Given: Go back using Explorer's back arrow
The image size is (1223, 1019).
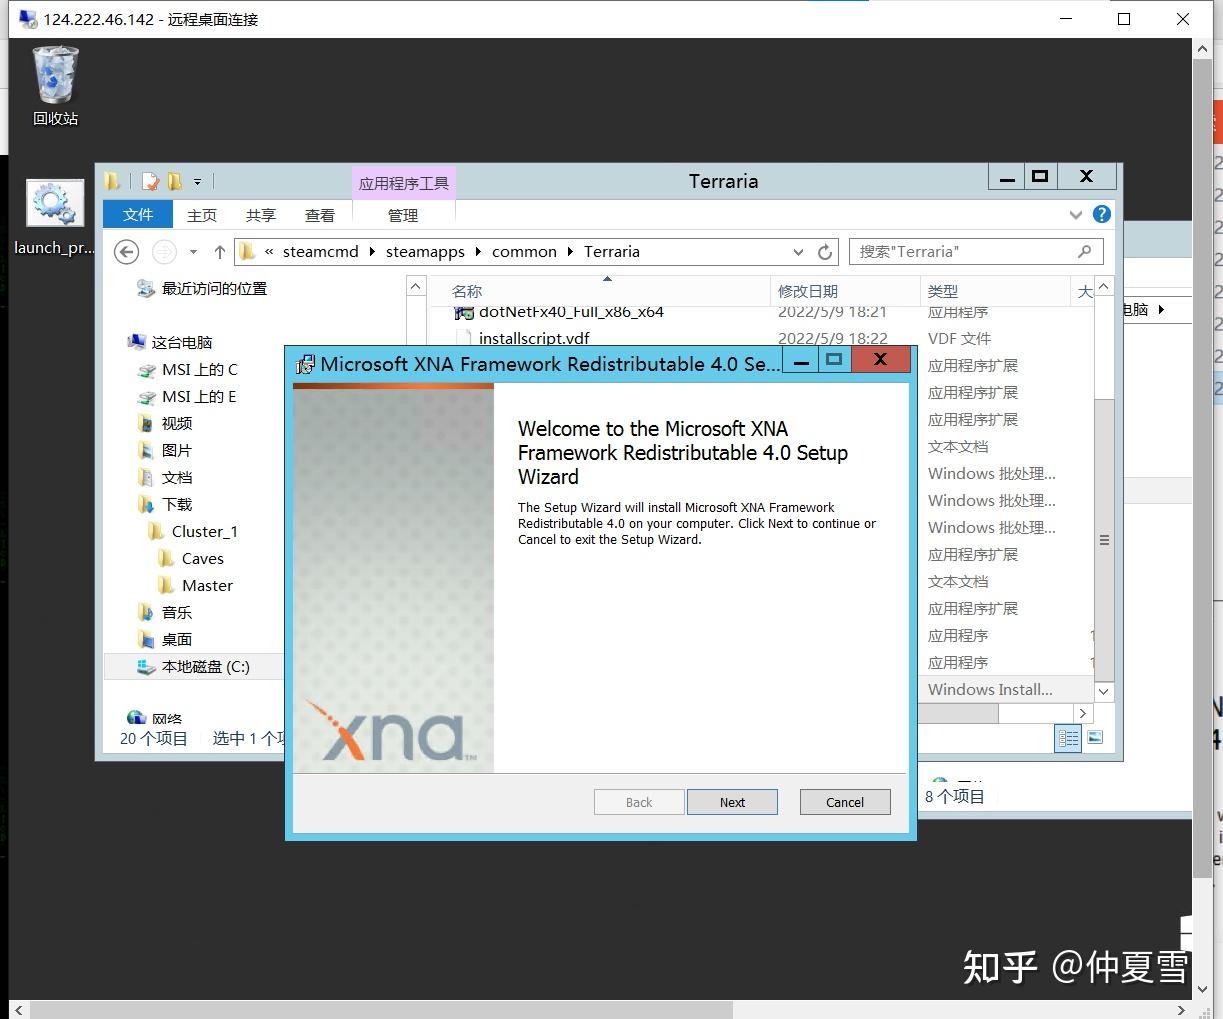Looking at the screenshot, I should point(126,252).
